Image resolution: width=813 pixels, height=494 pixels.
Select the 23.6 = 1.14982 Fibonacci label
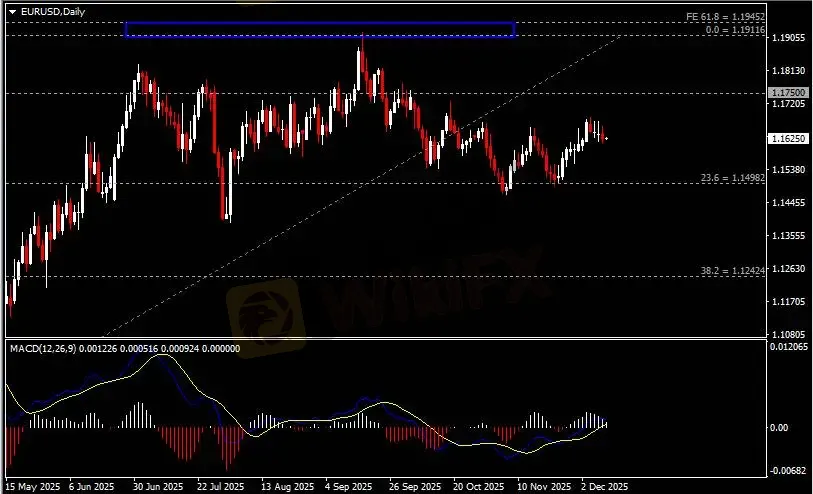(x=733, y=178)
